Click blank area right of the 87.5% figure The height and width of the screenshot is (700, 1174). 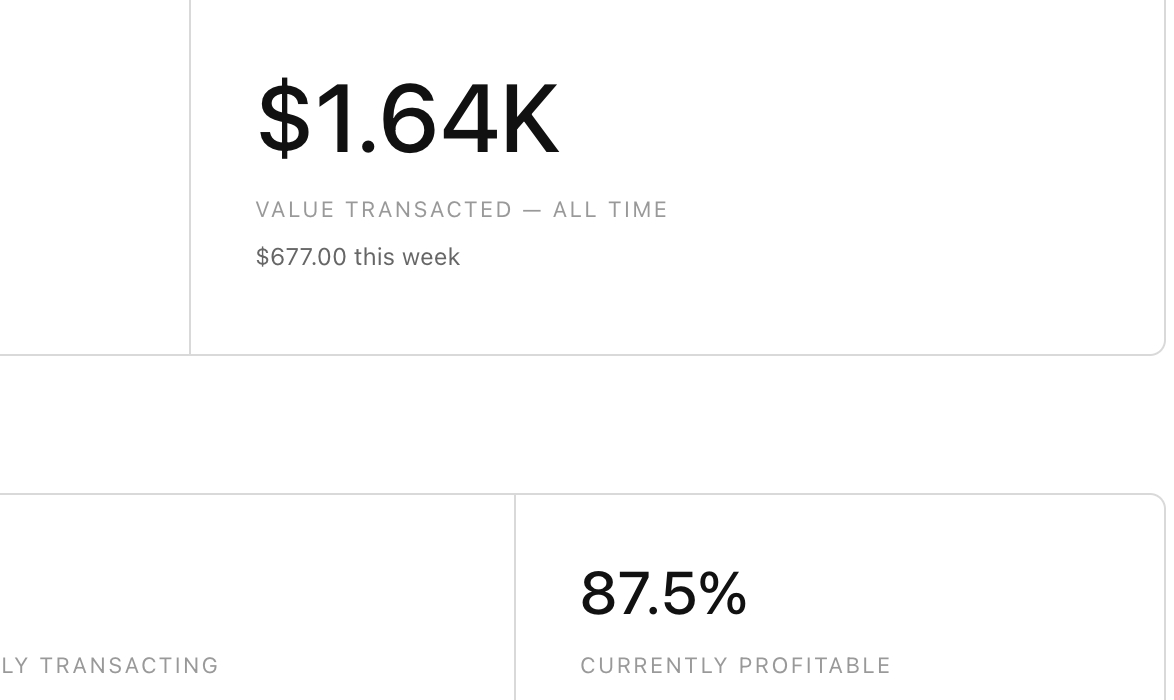tap(950, 593)
